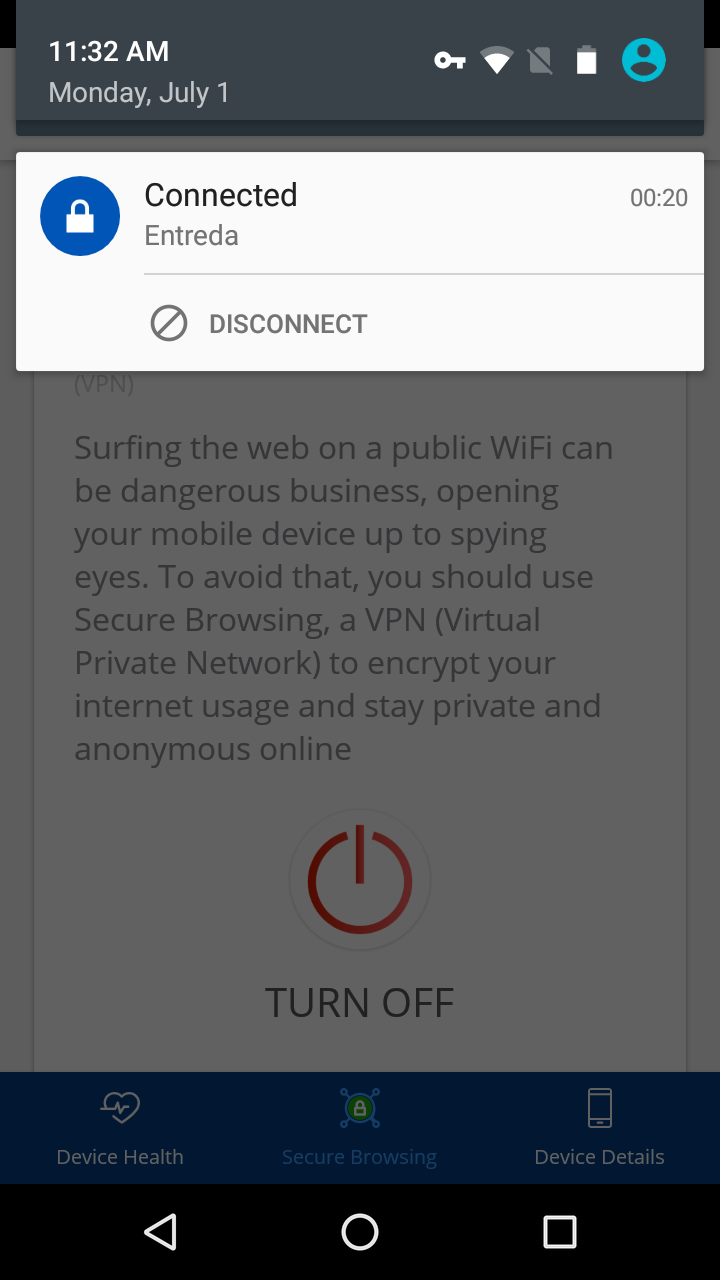Tap the Device Health heart icon
Image resolution: width=720 pixels, height=1280 pixels.
pyautogui.click(x=120, y=1108)
